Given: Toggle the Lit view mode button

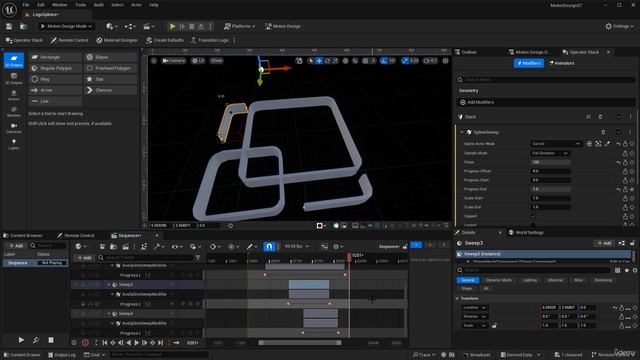Looking at the screenshot, I should pyautogui.click(x=198, y=60).
